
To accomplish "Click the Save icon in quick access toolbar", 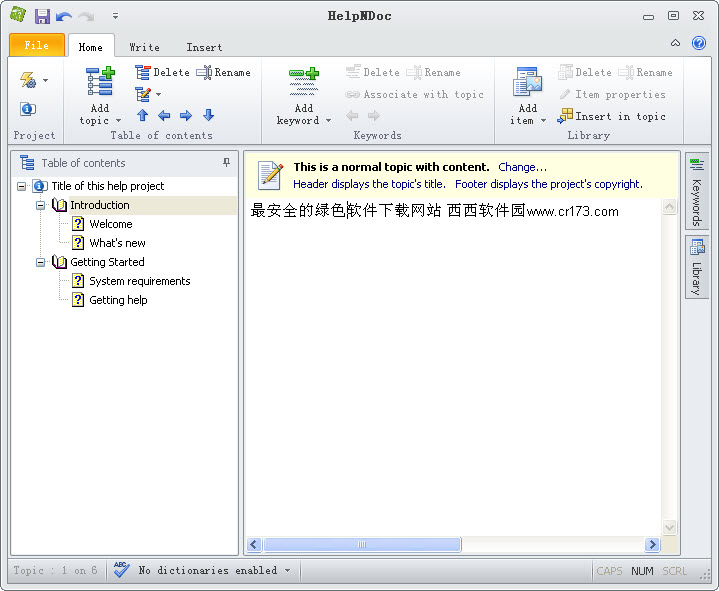I will click(42, 17).
